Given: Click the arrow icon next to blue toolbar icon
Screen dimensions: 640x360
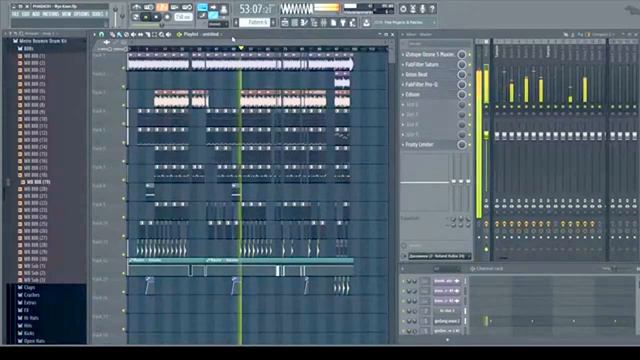Looking at the screenshot, I should (x=213, y=7).
